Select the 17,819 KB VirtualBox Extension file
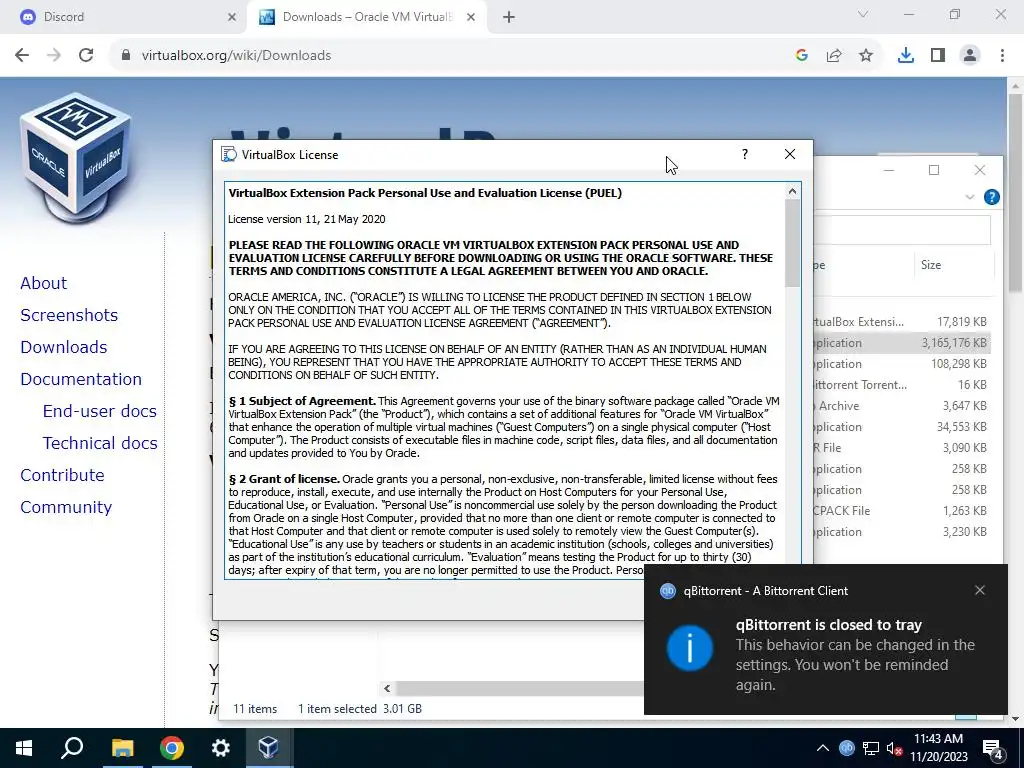Image resolution: width=1024 pixels, height=768 pixels. [903, 321]
